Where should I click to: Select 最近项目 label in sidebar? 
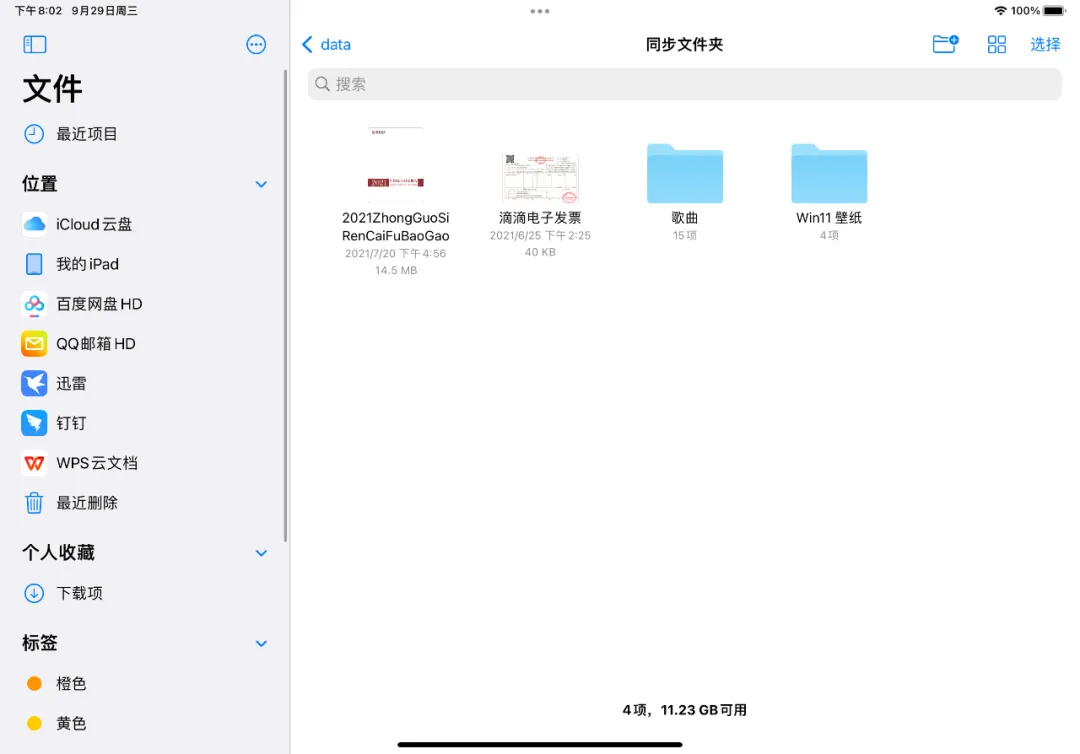pos(87,134)
